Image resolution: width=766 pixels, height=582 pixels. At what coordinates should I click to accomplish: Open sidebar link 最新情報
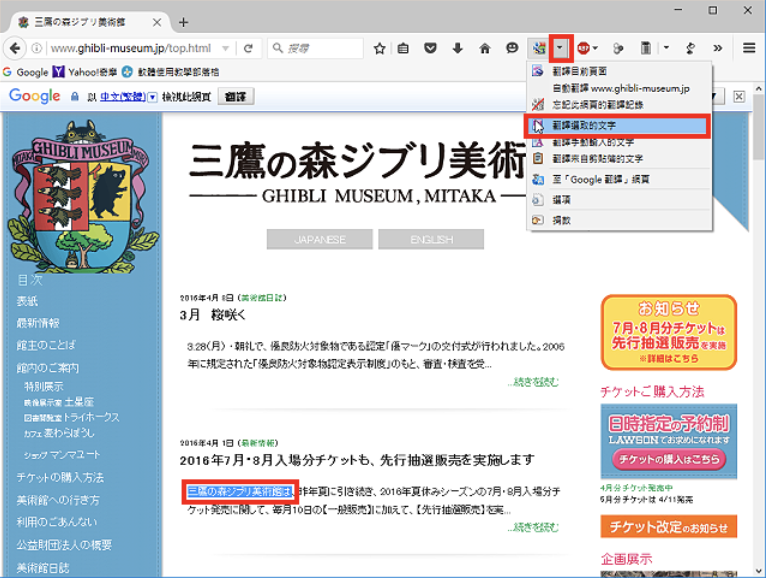click(38, 323)
